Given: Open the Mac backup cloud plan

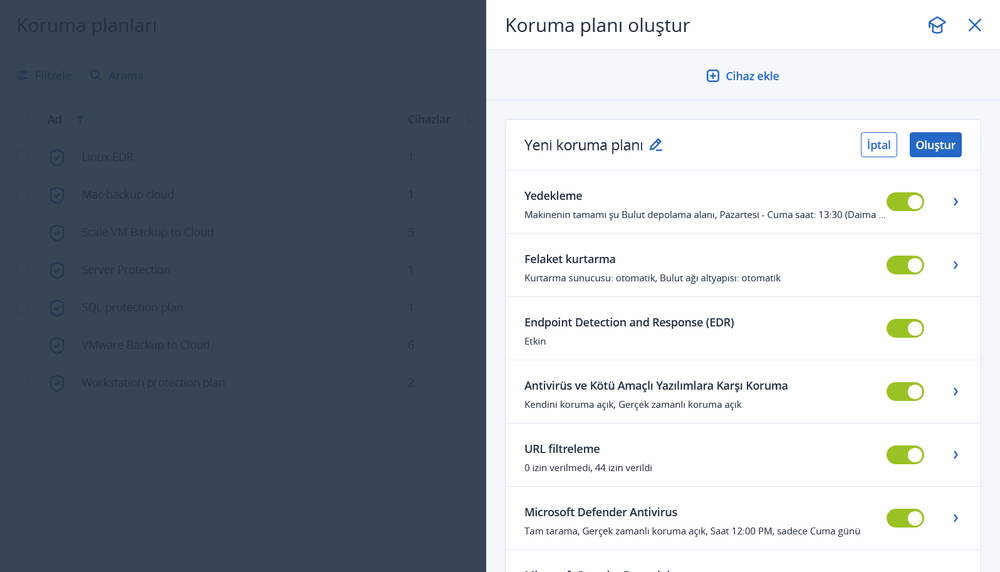Looking at the screenshot, I should [x=128, y=194].
